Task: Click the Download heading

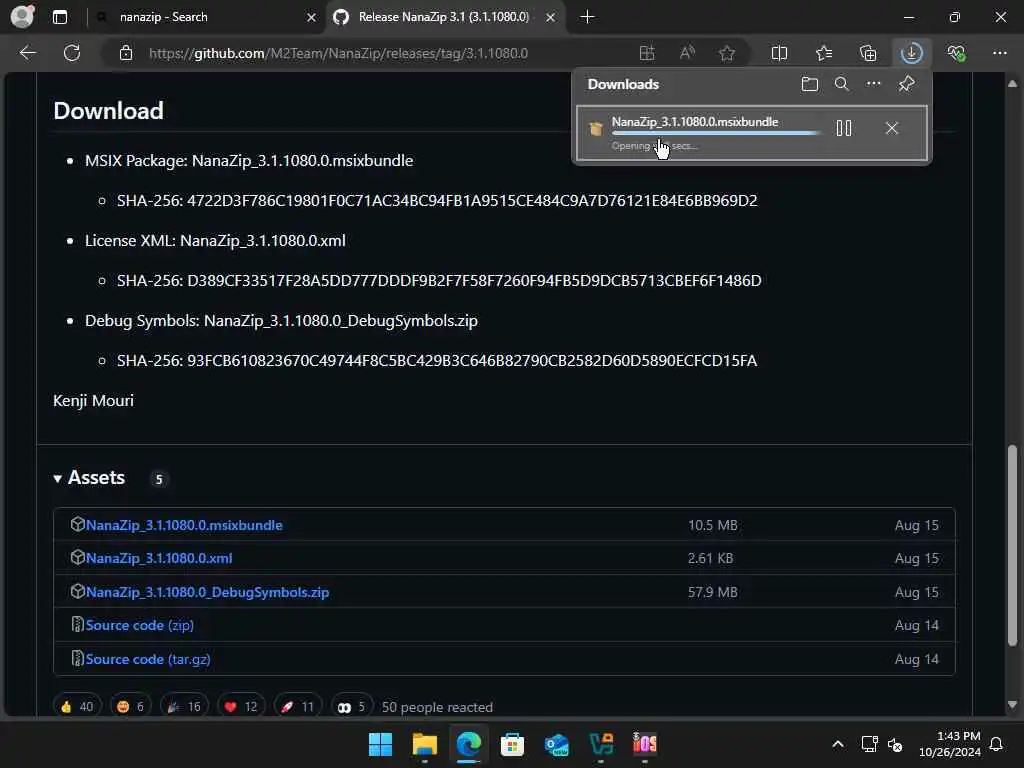Action: click(108, 110)
